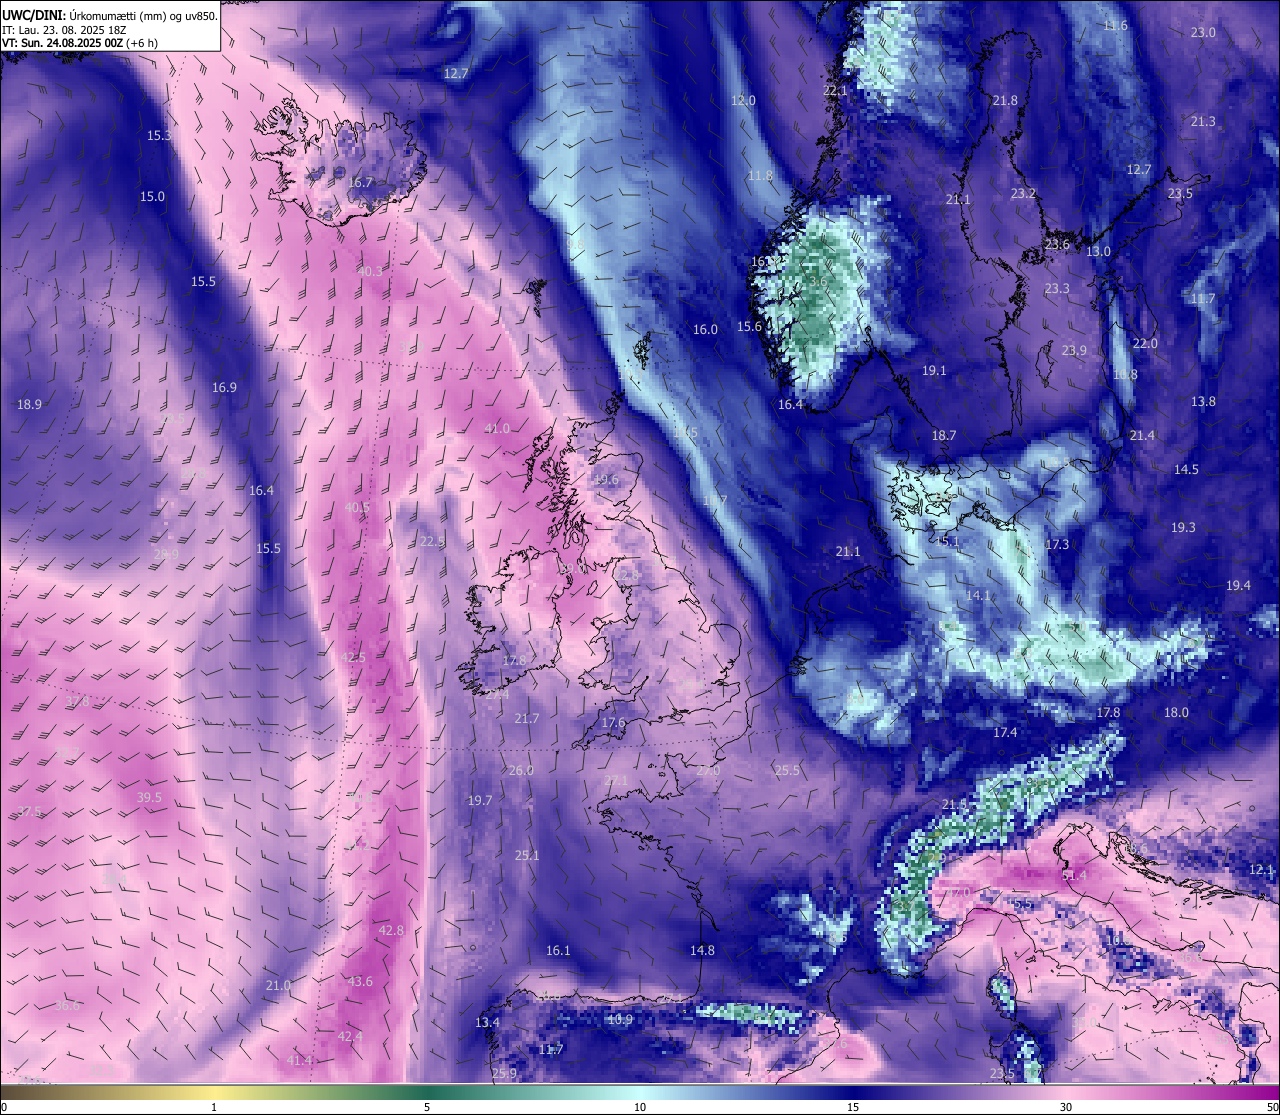Viewport: 1280px width, 1115px height.
Task: Click the 12.0 value in Norwegian Sea
Action: [x=743, y=101]
